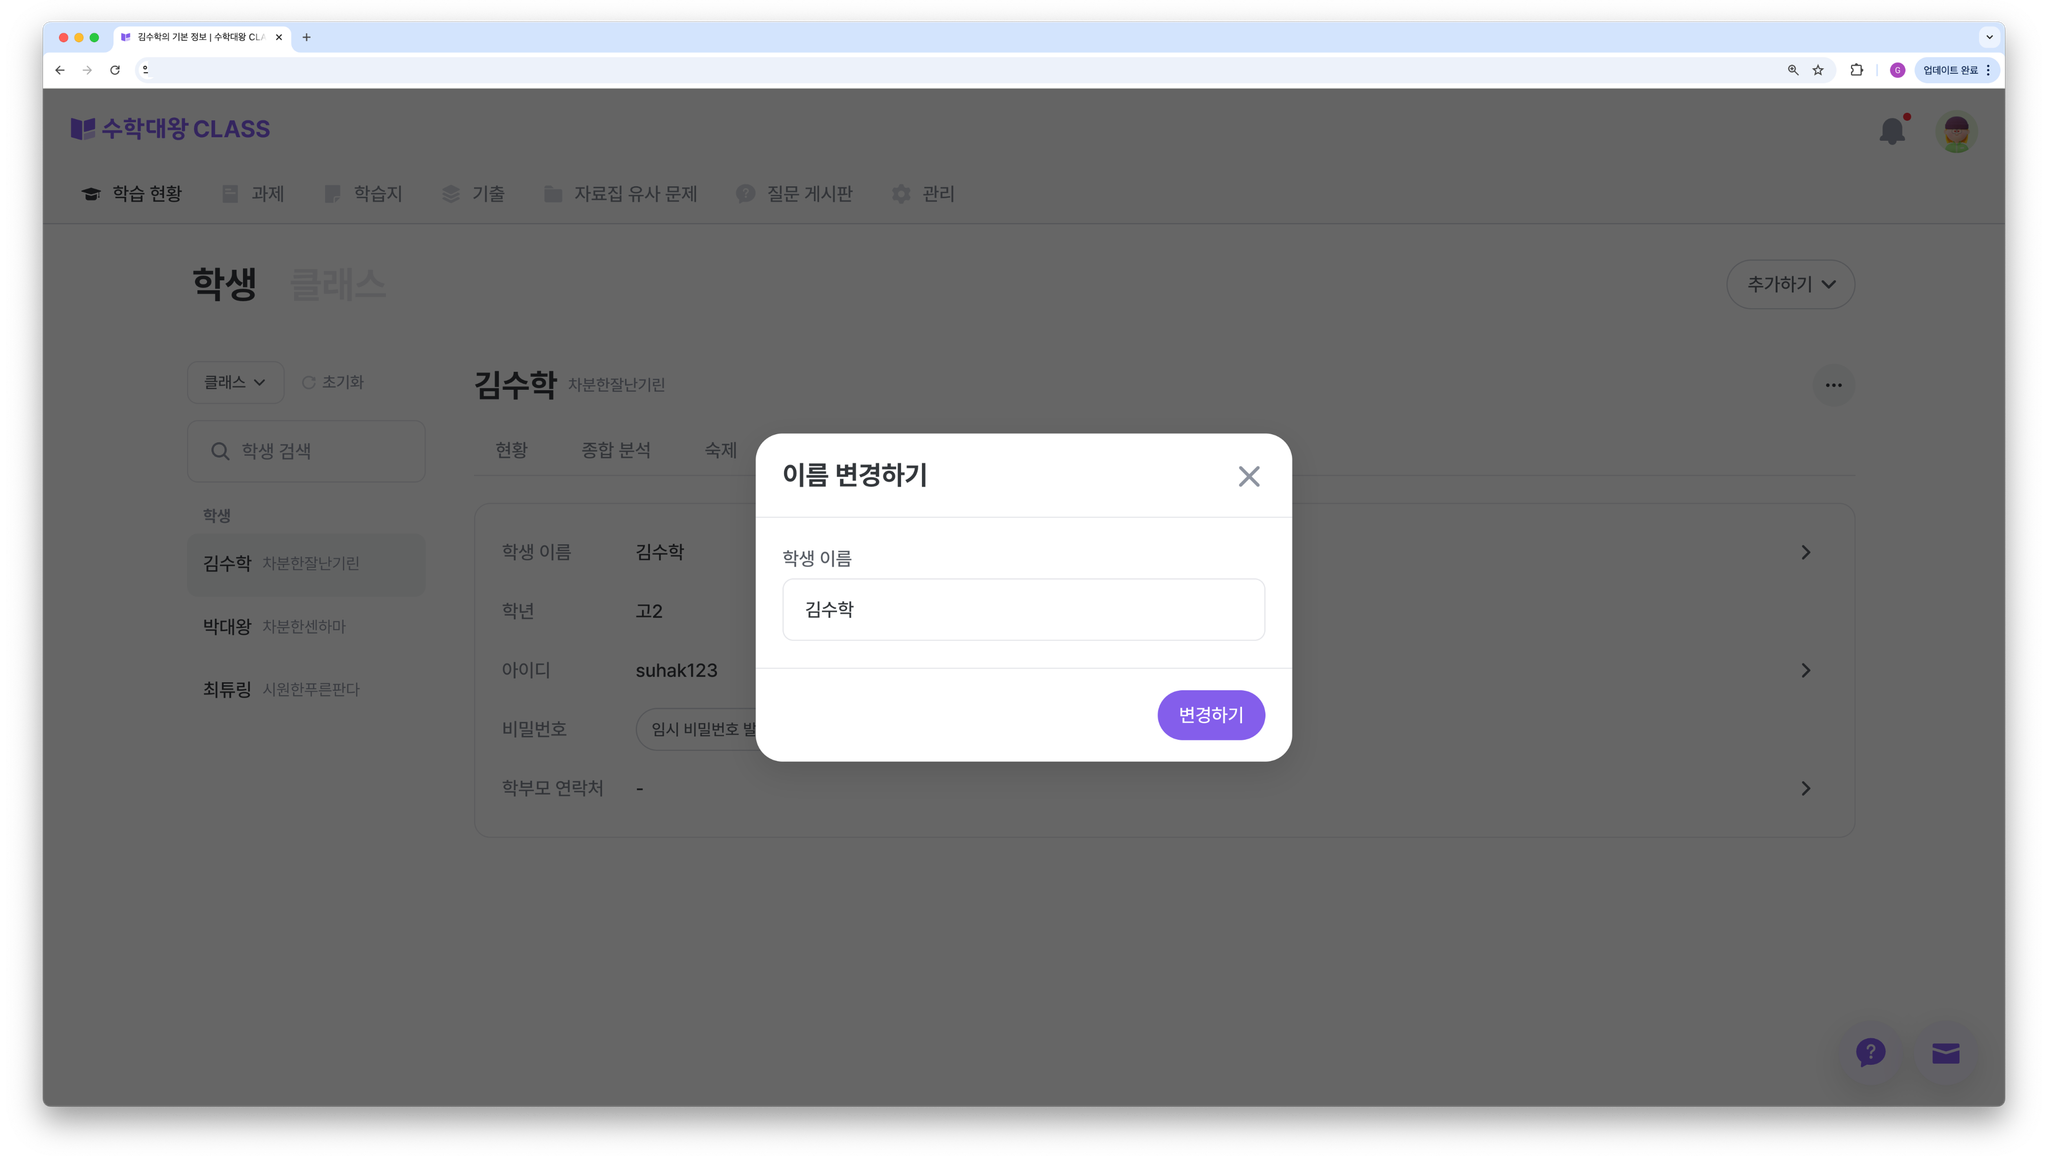Open 자료집 유사 문제 menu
Screen dimensions: 2048x1156
click(x=621, y=194)
